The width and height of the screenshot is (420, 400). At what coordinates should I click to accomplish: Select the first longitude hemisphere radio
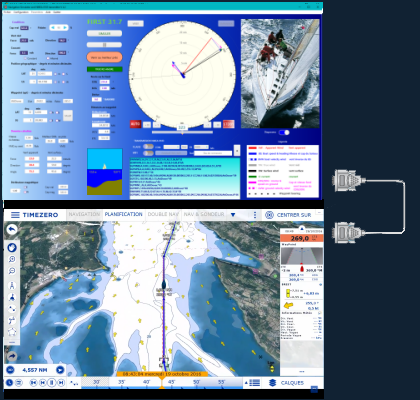pos(56,81)
